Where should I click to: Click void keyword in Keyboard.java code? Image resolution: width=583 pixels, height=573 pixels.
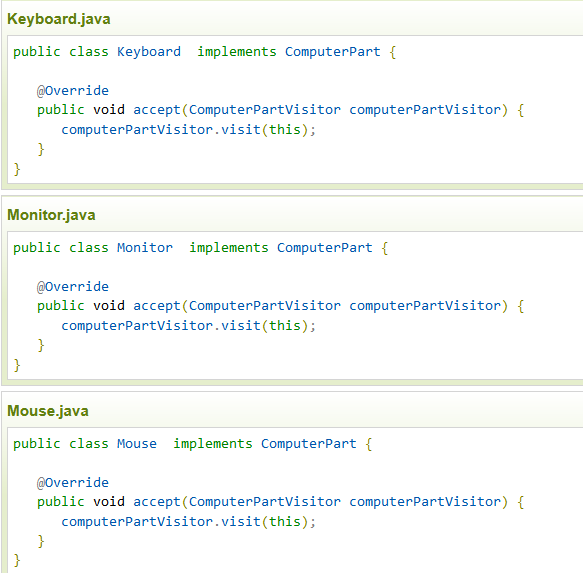click(109, 110)
